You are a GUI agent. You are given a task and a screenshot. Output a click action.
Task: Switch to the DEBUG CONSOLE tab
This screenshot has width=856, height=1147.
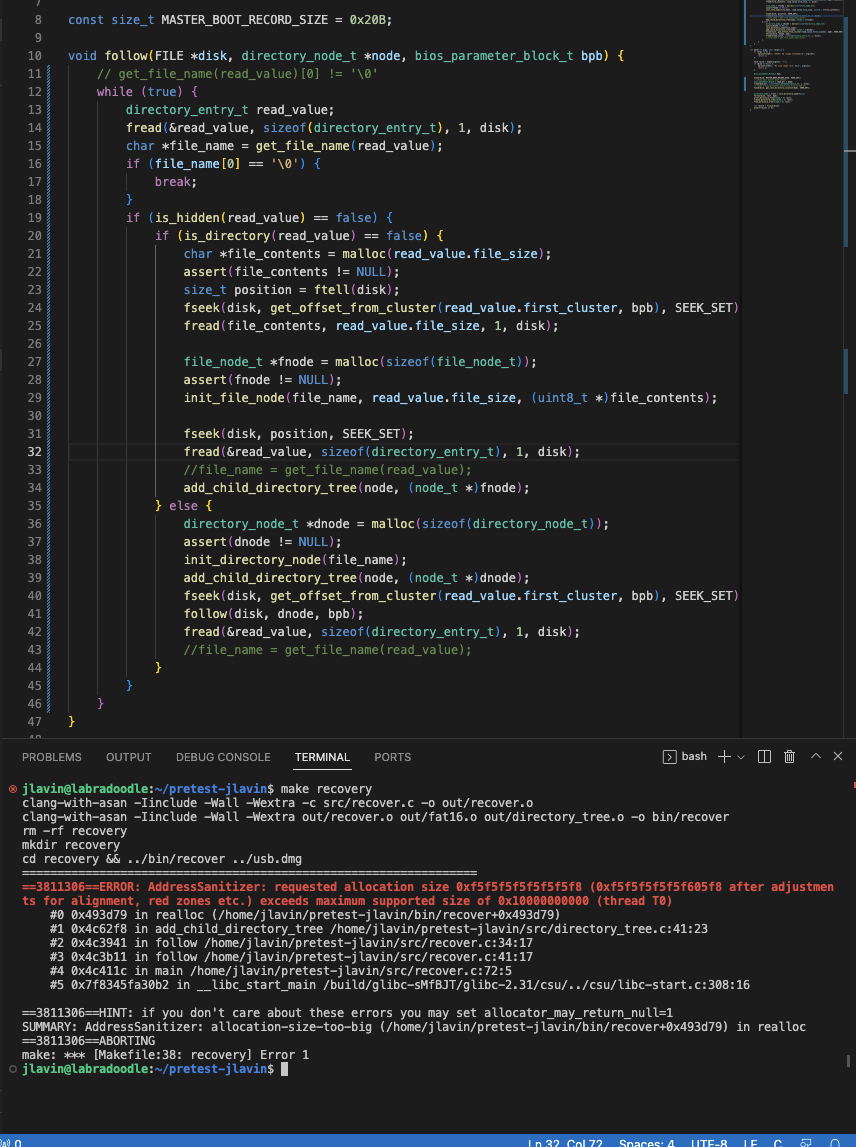coord(223,757)
